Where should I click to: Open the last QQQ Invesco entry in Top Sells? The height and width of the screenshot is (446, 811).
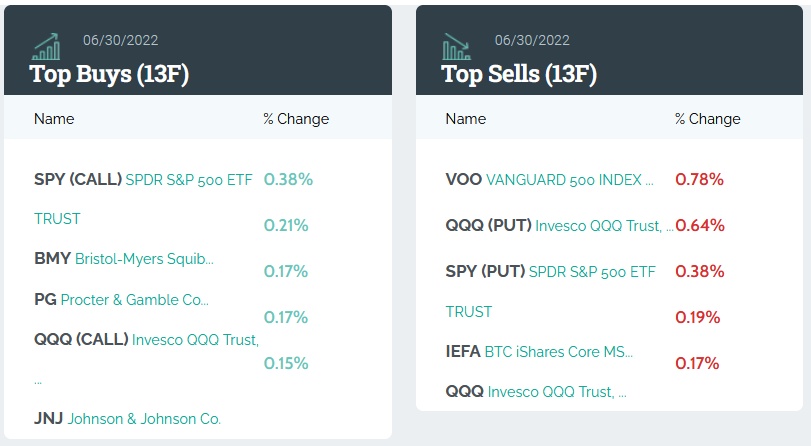(536, 392)
